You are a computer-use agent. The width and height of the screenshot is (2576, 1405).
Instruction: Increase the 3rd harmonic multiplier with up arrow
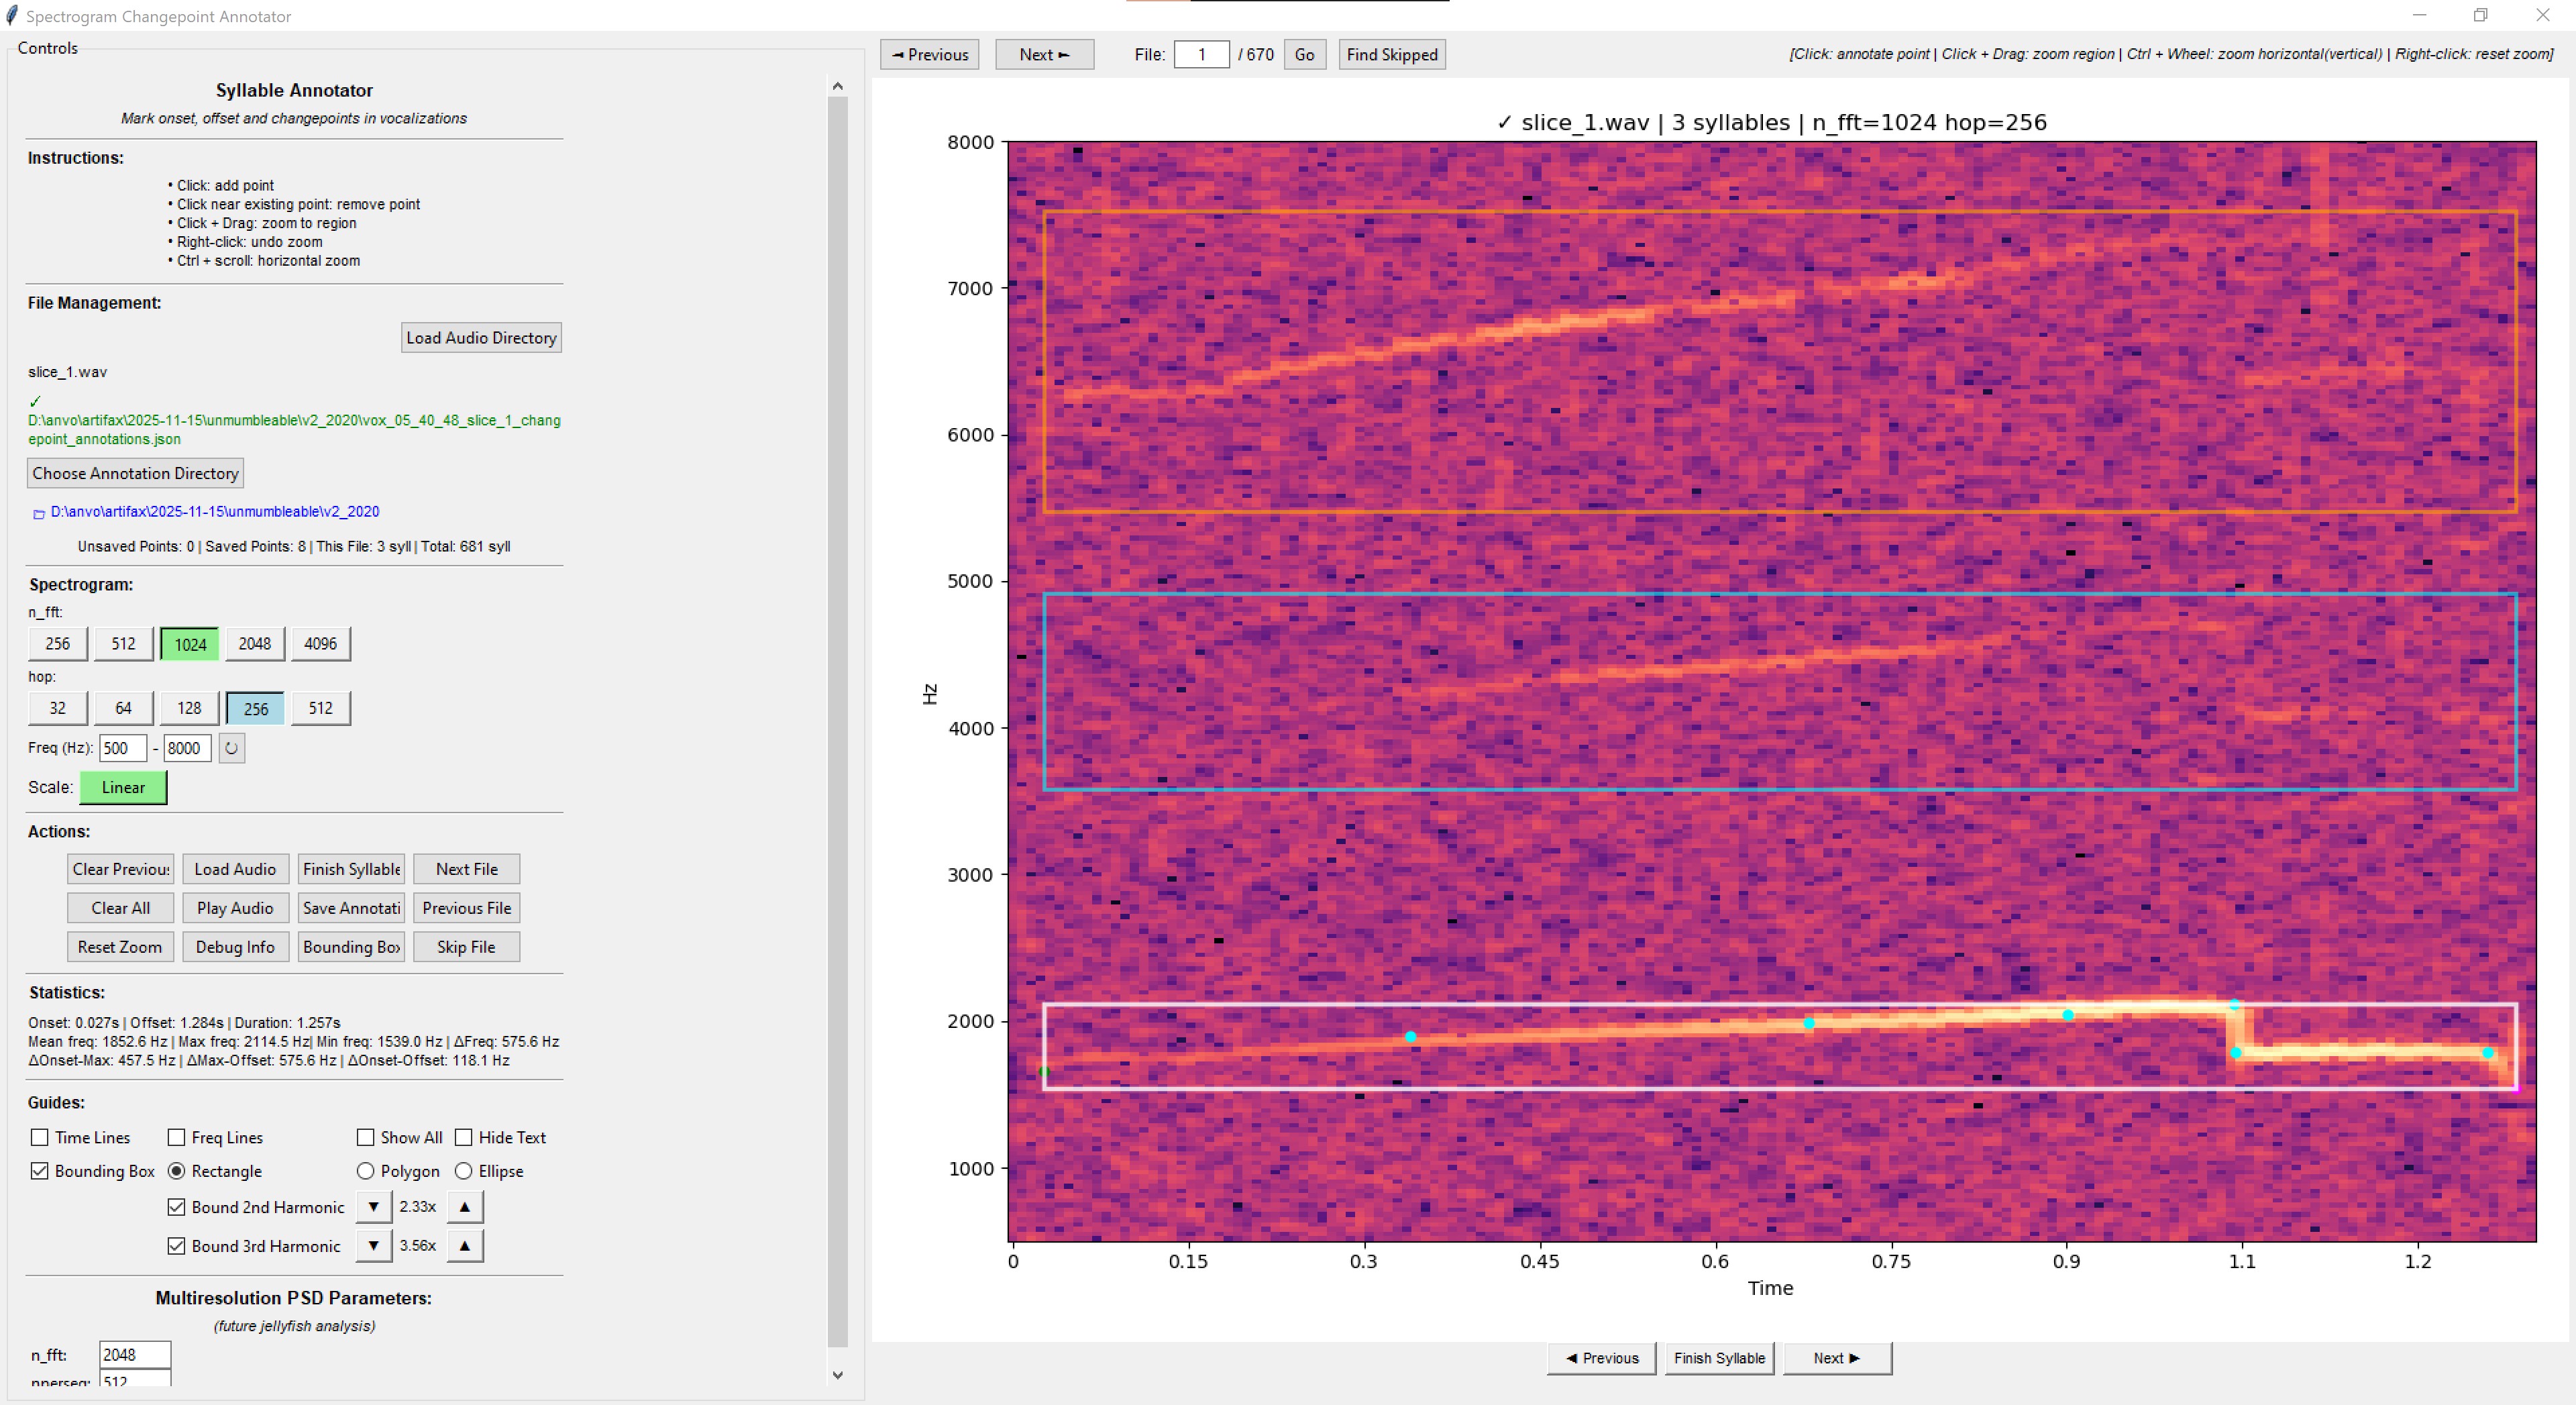coord(464,1246)
